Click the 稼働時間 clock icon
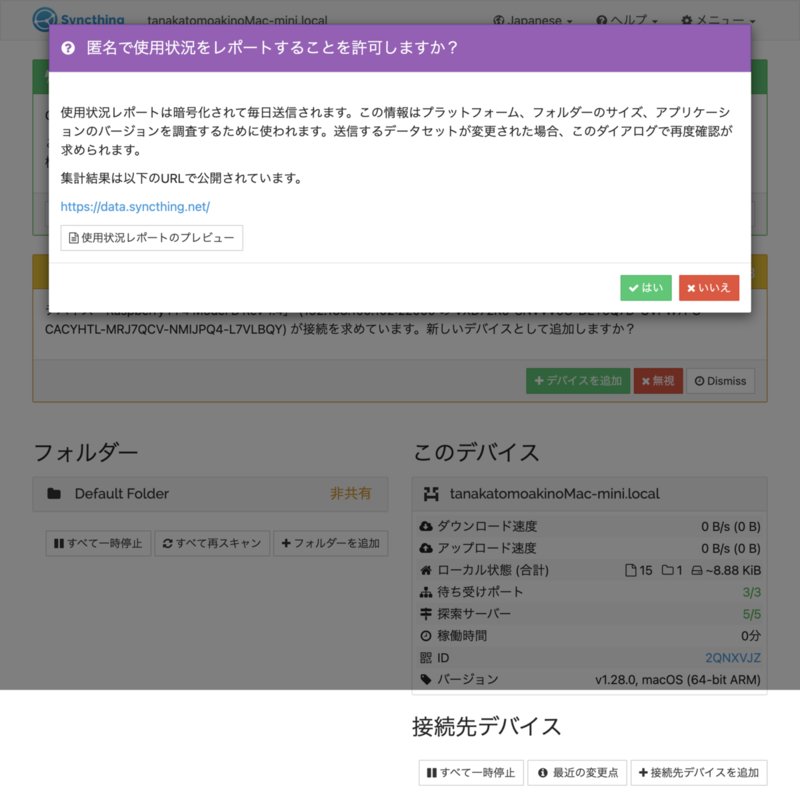Screen dimensions: 800x797 coord(426,636)
